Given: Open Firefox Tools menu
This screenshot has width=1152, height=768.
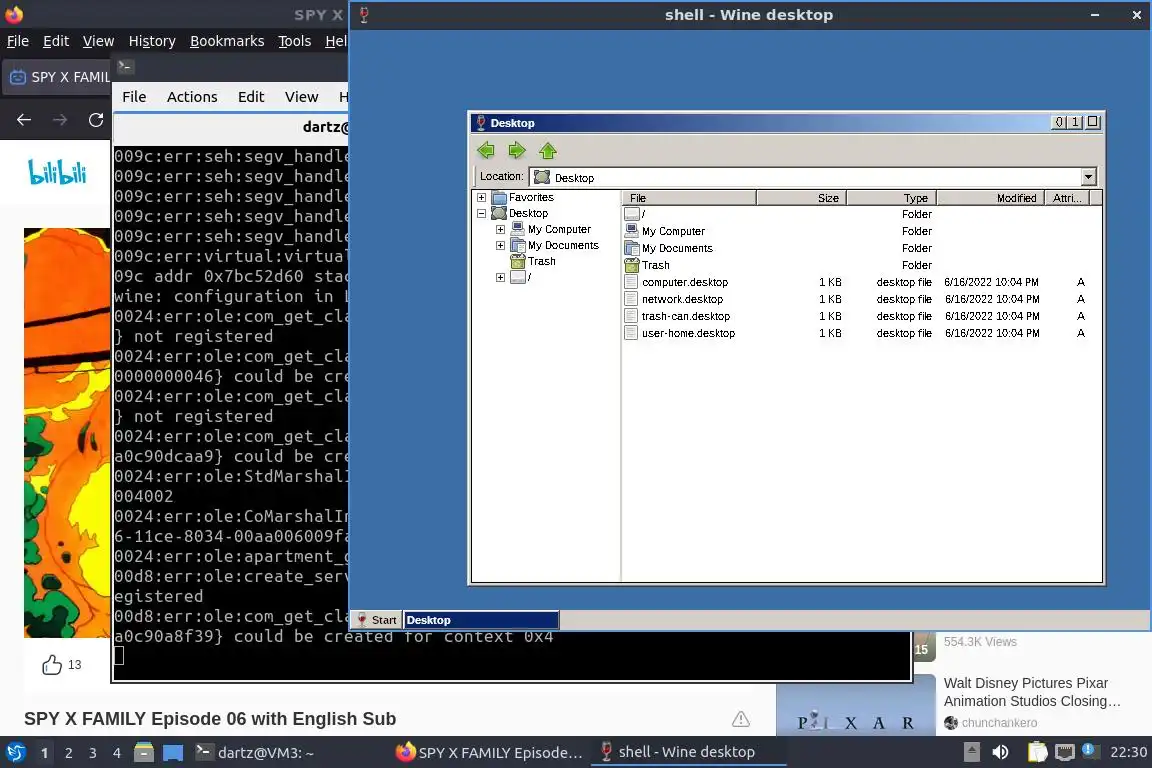Looking at the screenshot, I should [295, 41].
